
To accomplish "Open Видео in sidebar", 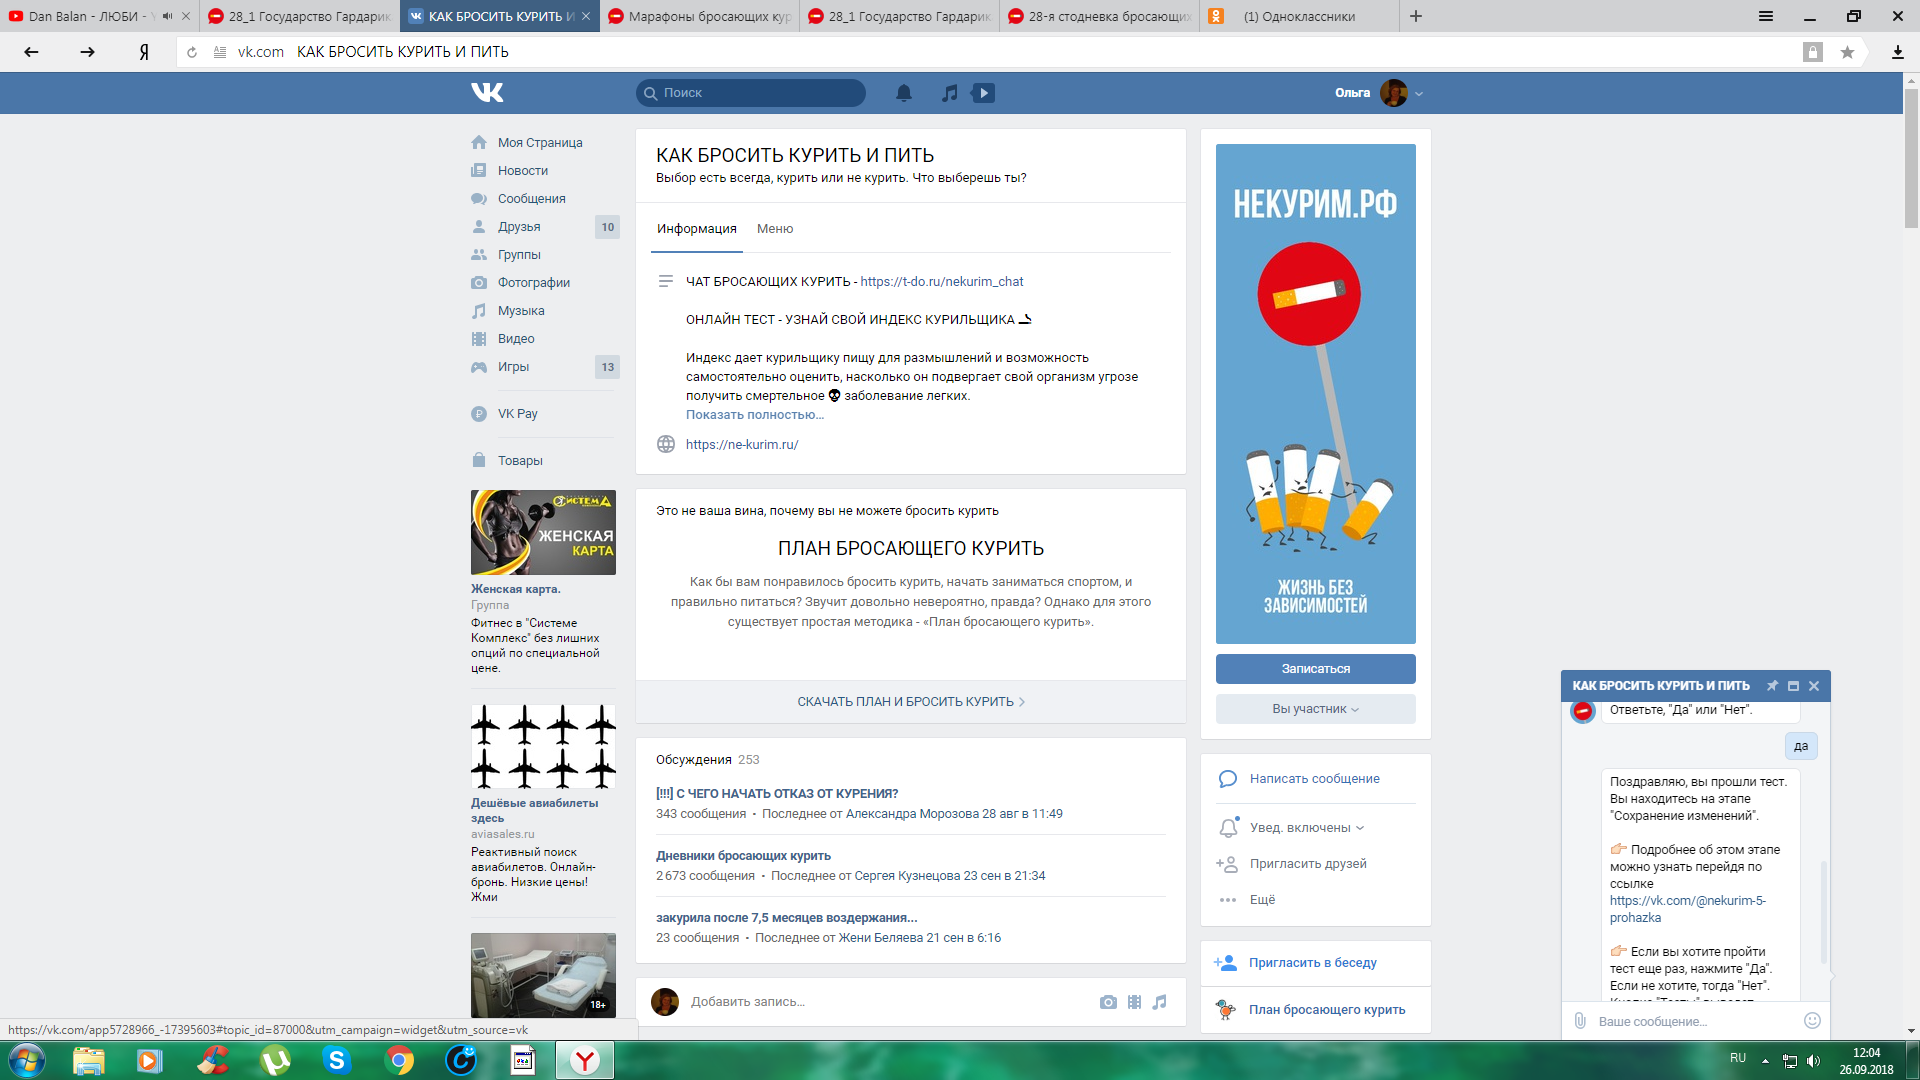I will pos(516,339).
